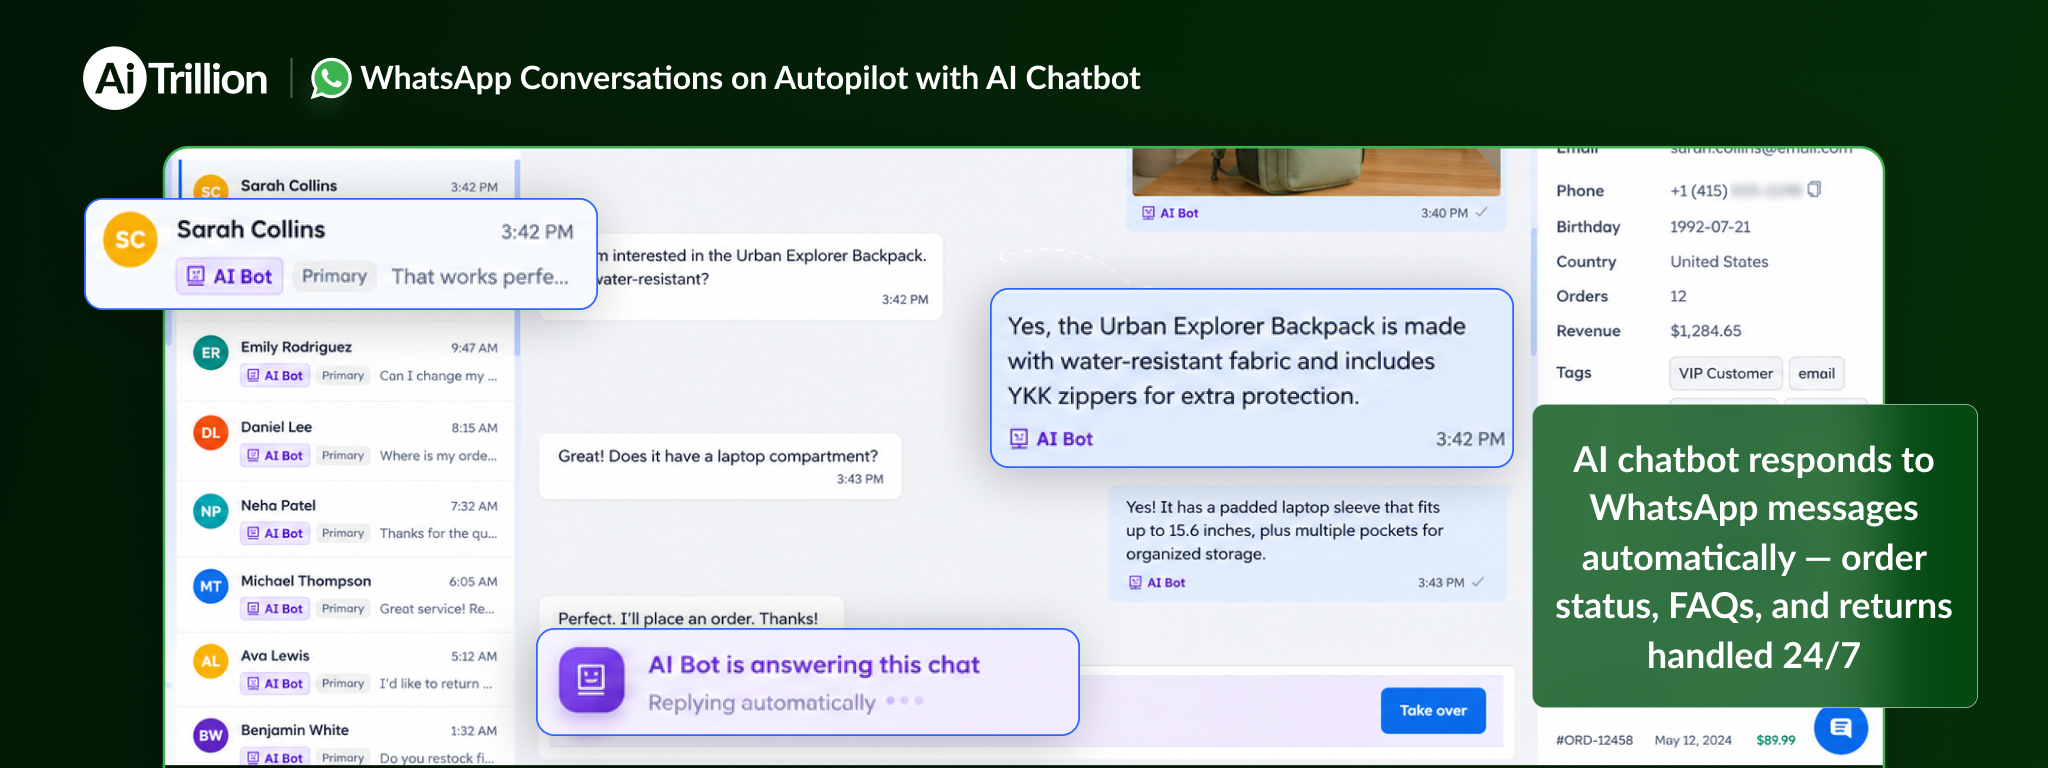Viewport: 2048px width, 768px height.
Task: Open Emily Rodriguez's conversation
Action: pyautogui.click(x=346, y=361)
